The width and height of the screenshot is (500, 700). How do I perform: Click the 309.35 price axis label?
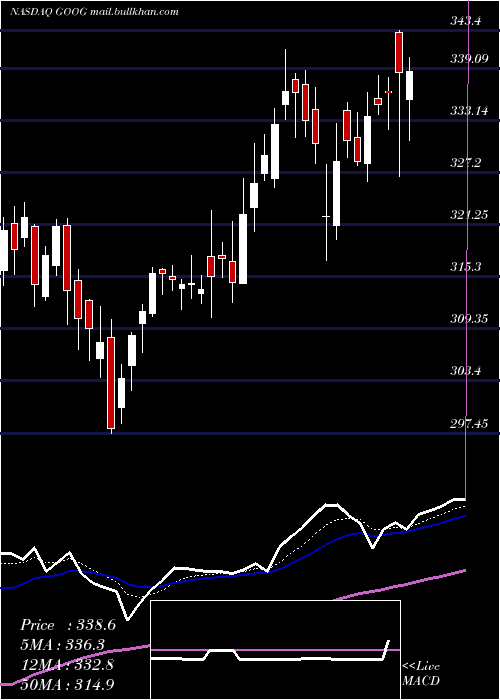[x=469, y=319]
